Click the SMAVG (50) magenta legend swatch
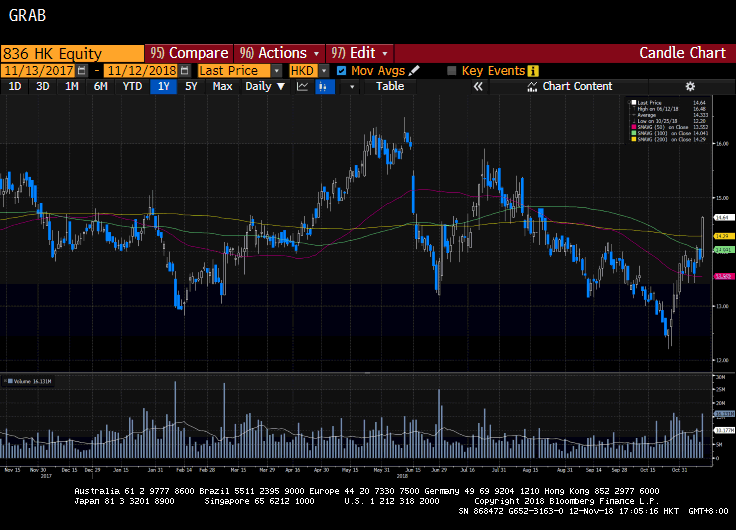736x530 pixels. (634, 127)
